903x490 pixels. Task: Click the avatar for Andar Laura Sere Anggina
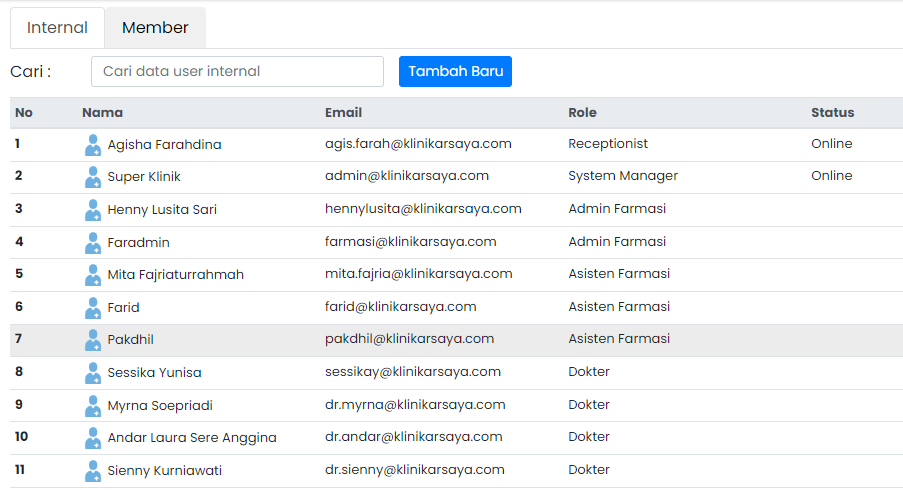click(x=93, y=438)
